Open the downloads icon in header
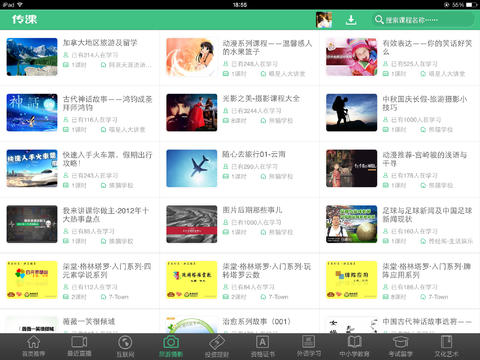Image resolution: width=480 pixels, height=360 pixels. coord(351,20)
